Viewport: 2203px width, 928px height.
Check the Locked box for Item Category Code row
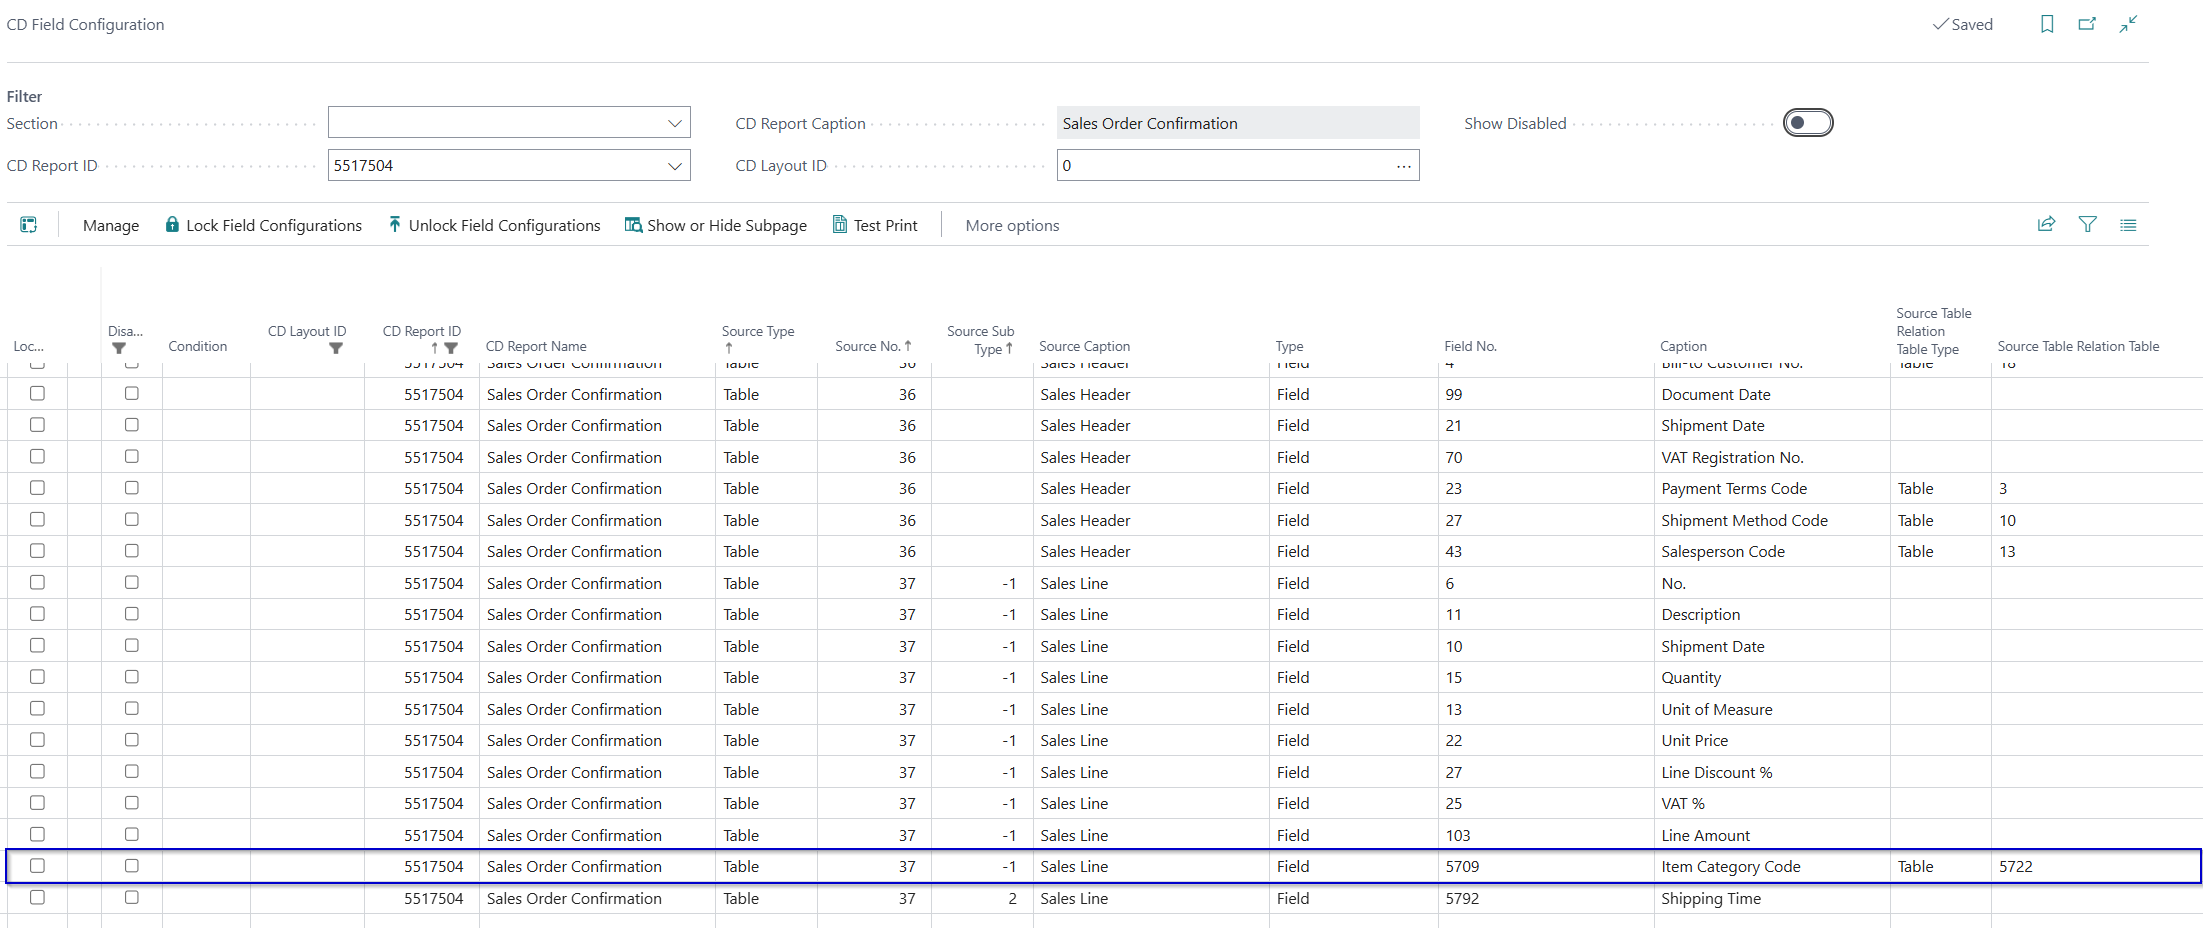[37, 866]
